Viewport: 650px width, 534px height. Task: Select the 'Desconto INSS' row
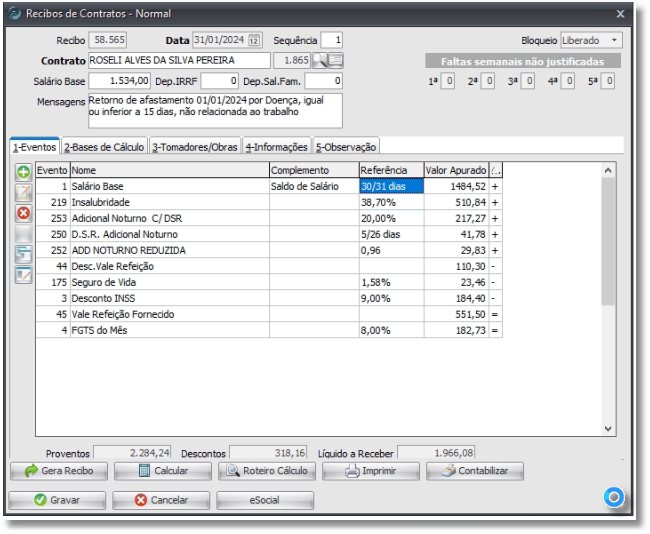coord(269,299)
